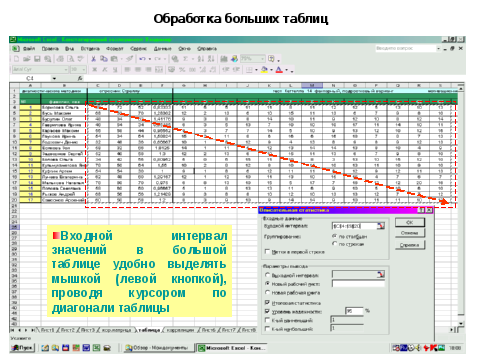Click the New workbook icon in toolbar
Image resolution: width=480 pixels, height=360 pixels.
(x=16, y=59)
